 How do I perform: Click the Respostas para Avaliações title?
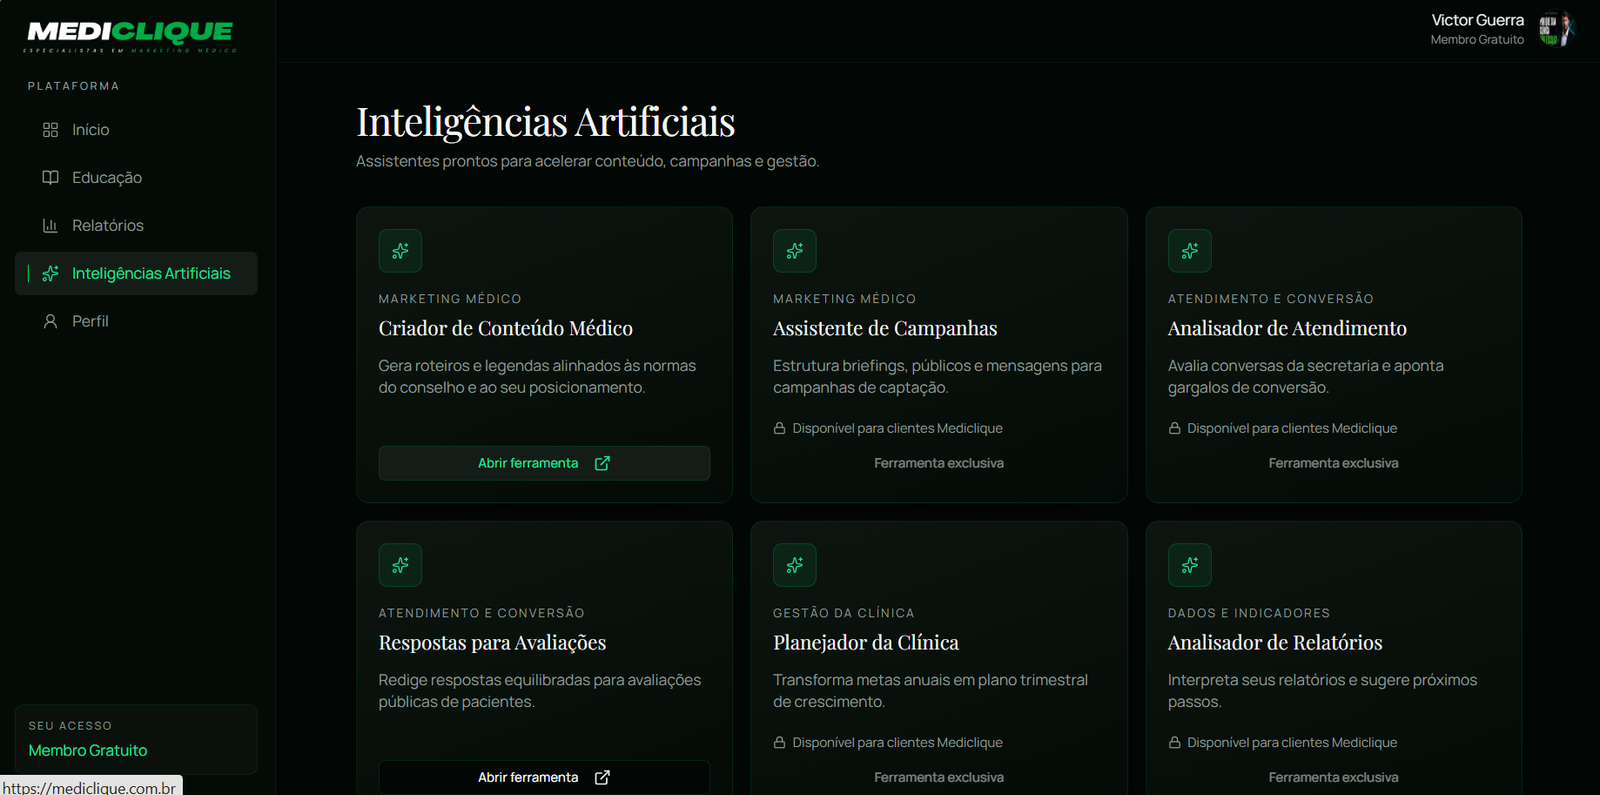[x=492, y=642]
